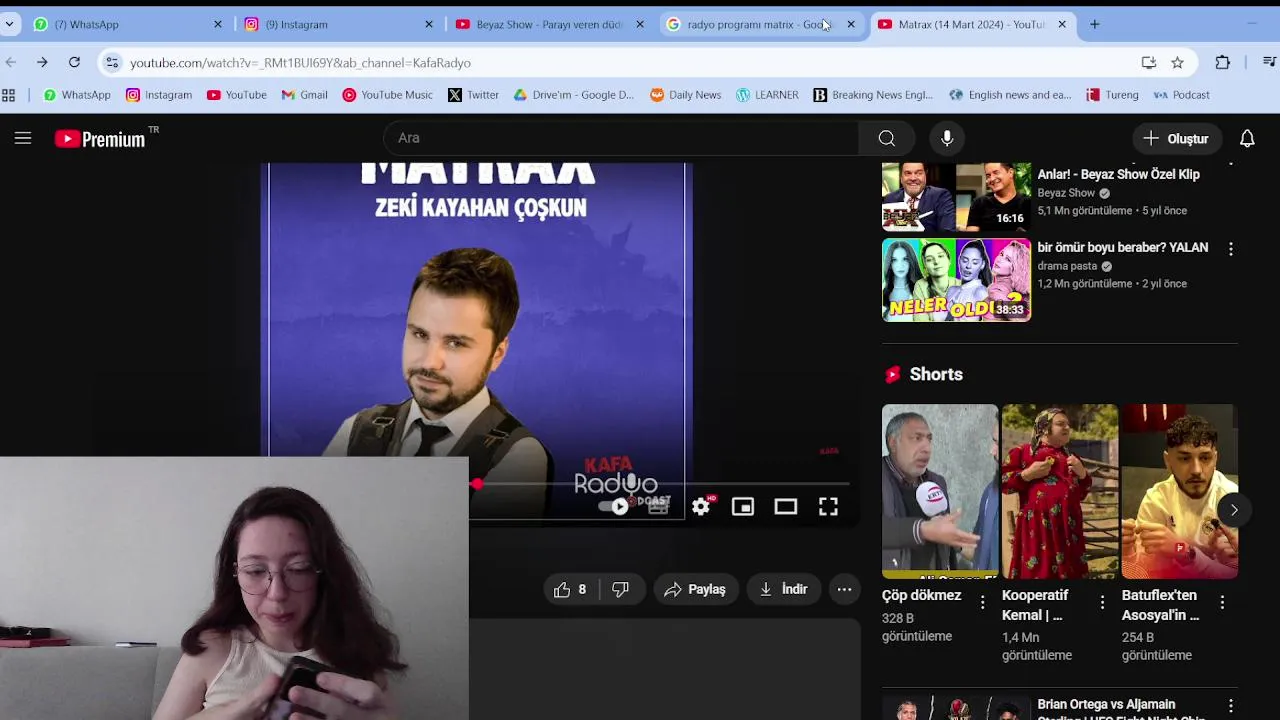Open browser extensions puzzle icon
The width and height of the screenshot is (1280, 720).
click(1223, 62)
